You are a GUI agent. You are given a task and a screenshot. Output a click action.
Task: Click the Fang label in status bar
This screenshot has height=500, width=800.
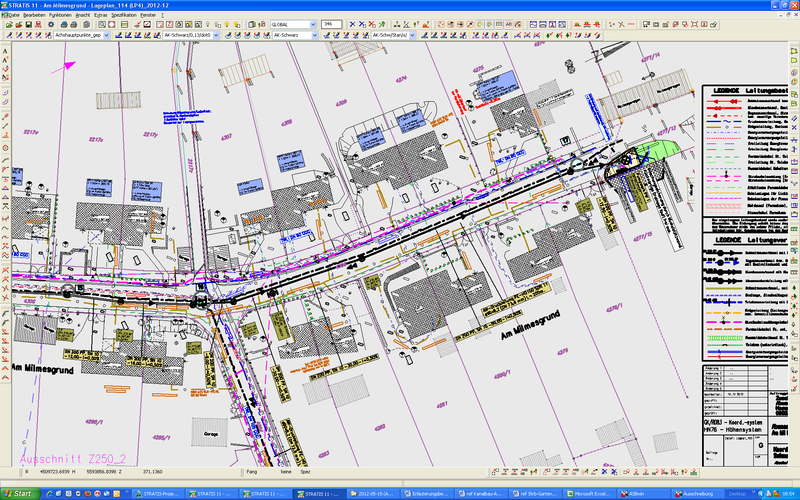click(x=252, y=472)
